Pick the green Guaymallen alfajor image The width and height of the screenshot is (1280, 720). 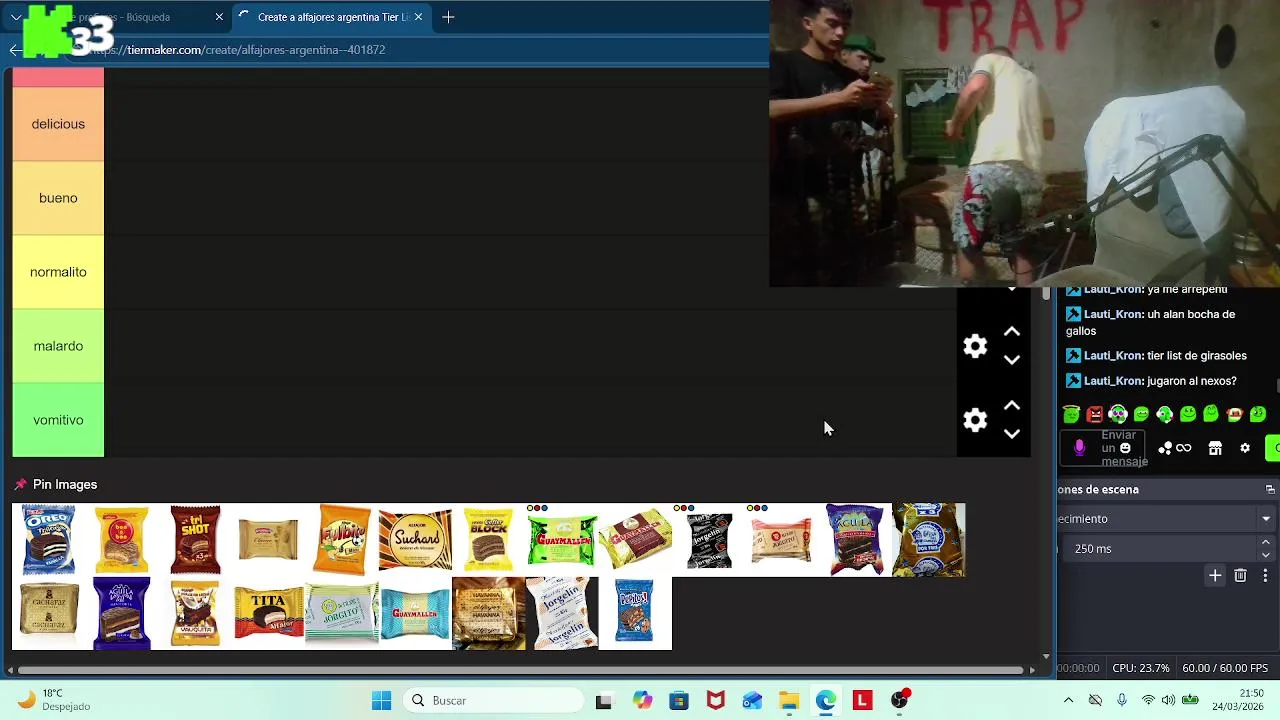tap(562, 540)
